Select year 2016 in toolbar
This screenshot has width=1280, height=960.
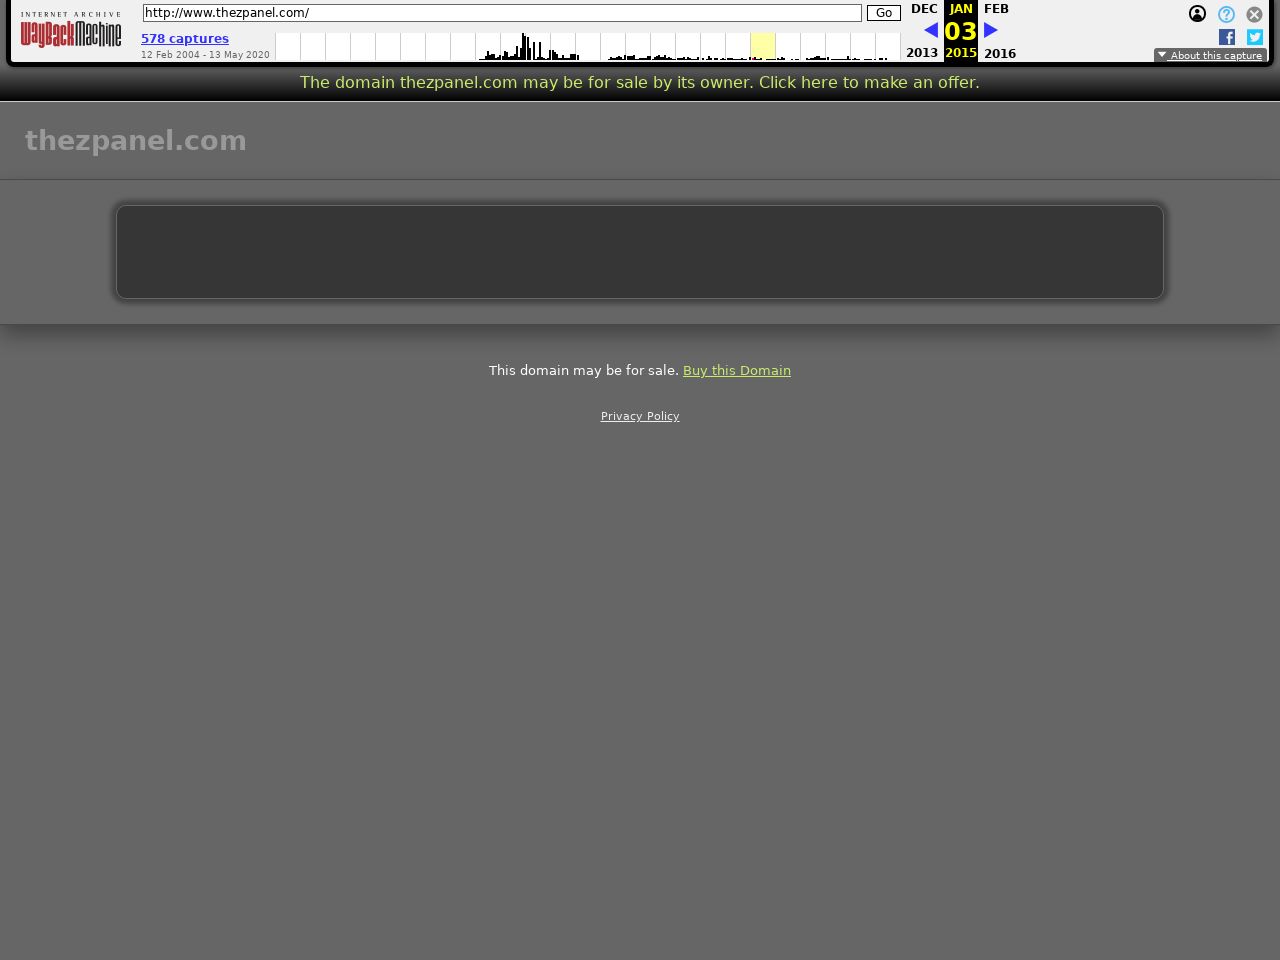tap(1000, 53)
